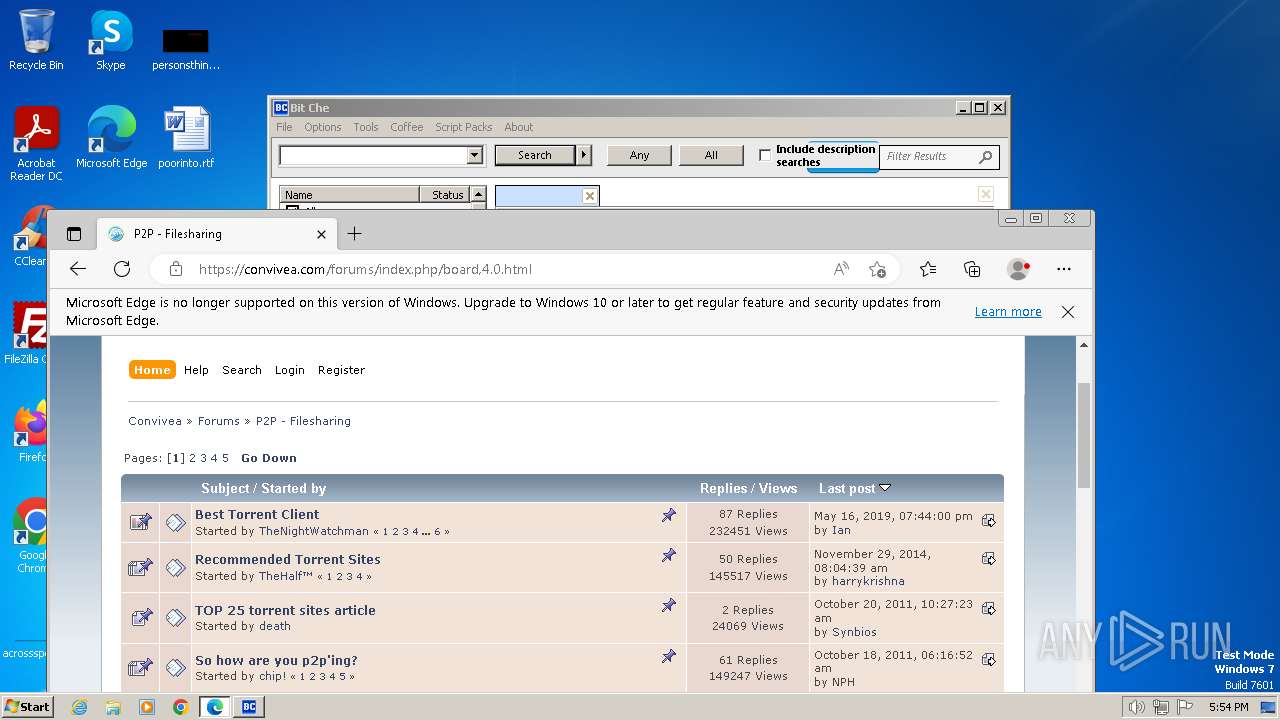The width and height of the screenshot is (1280, 720).
Task: Click the All button in Bit Che
Action: [711, 155]
